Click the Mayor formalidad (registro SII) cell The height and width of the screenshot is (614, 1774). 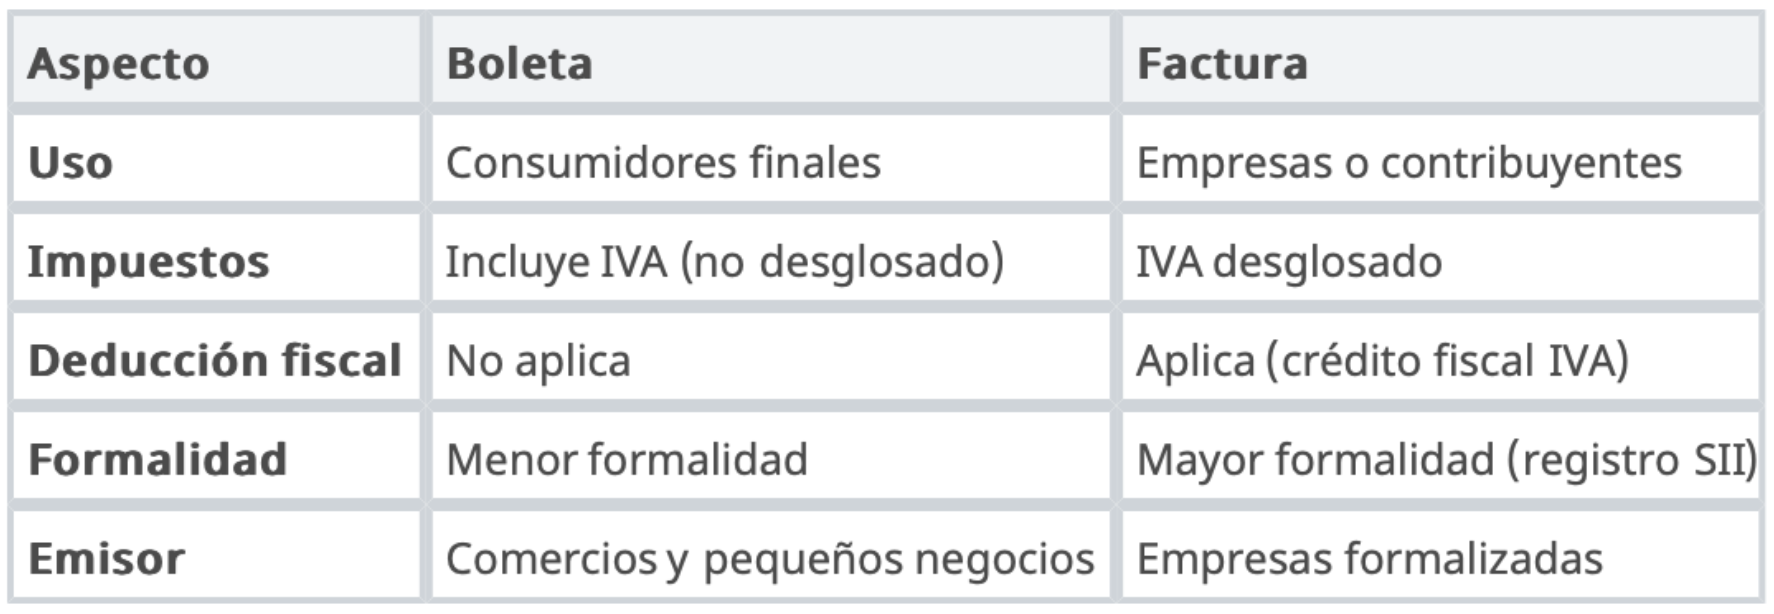(1440, 458)
